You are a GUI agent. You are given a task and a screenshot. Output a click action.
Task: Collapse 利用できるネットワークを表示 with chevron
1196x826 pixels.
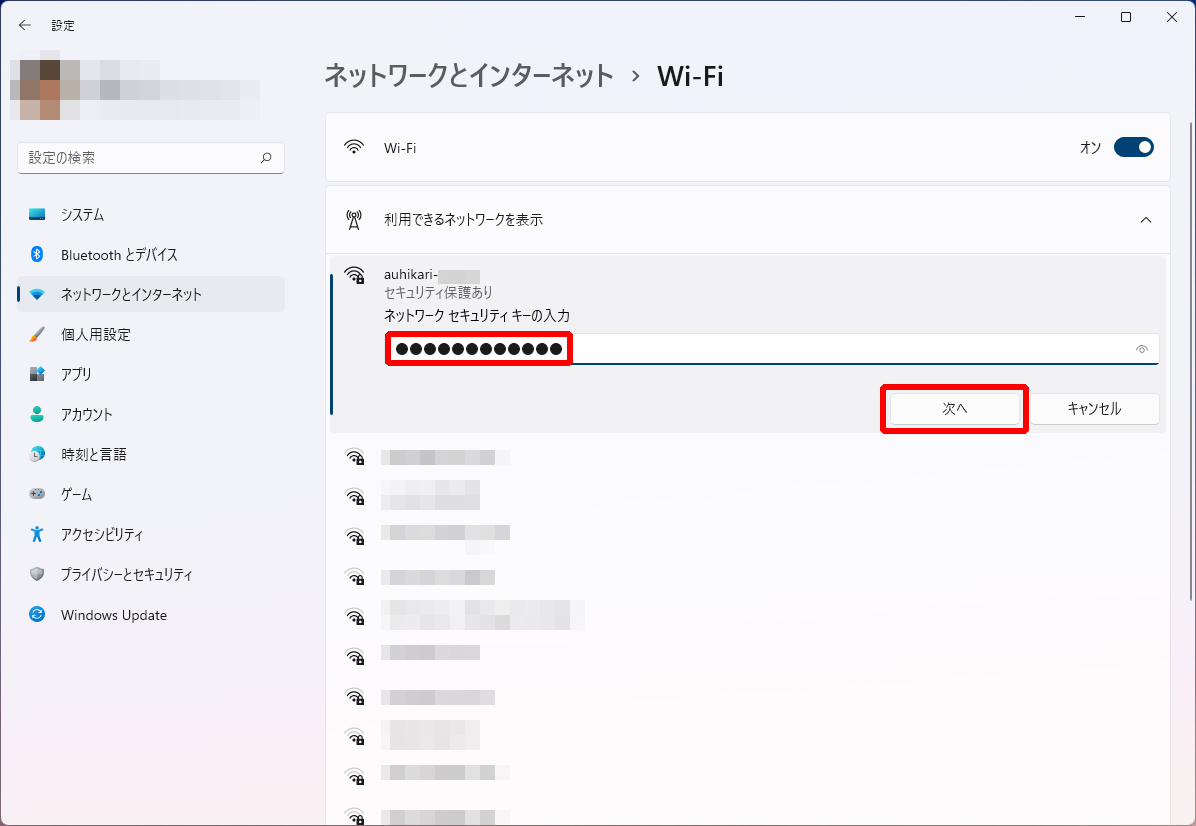(1146, 220)
